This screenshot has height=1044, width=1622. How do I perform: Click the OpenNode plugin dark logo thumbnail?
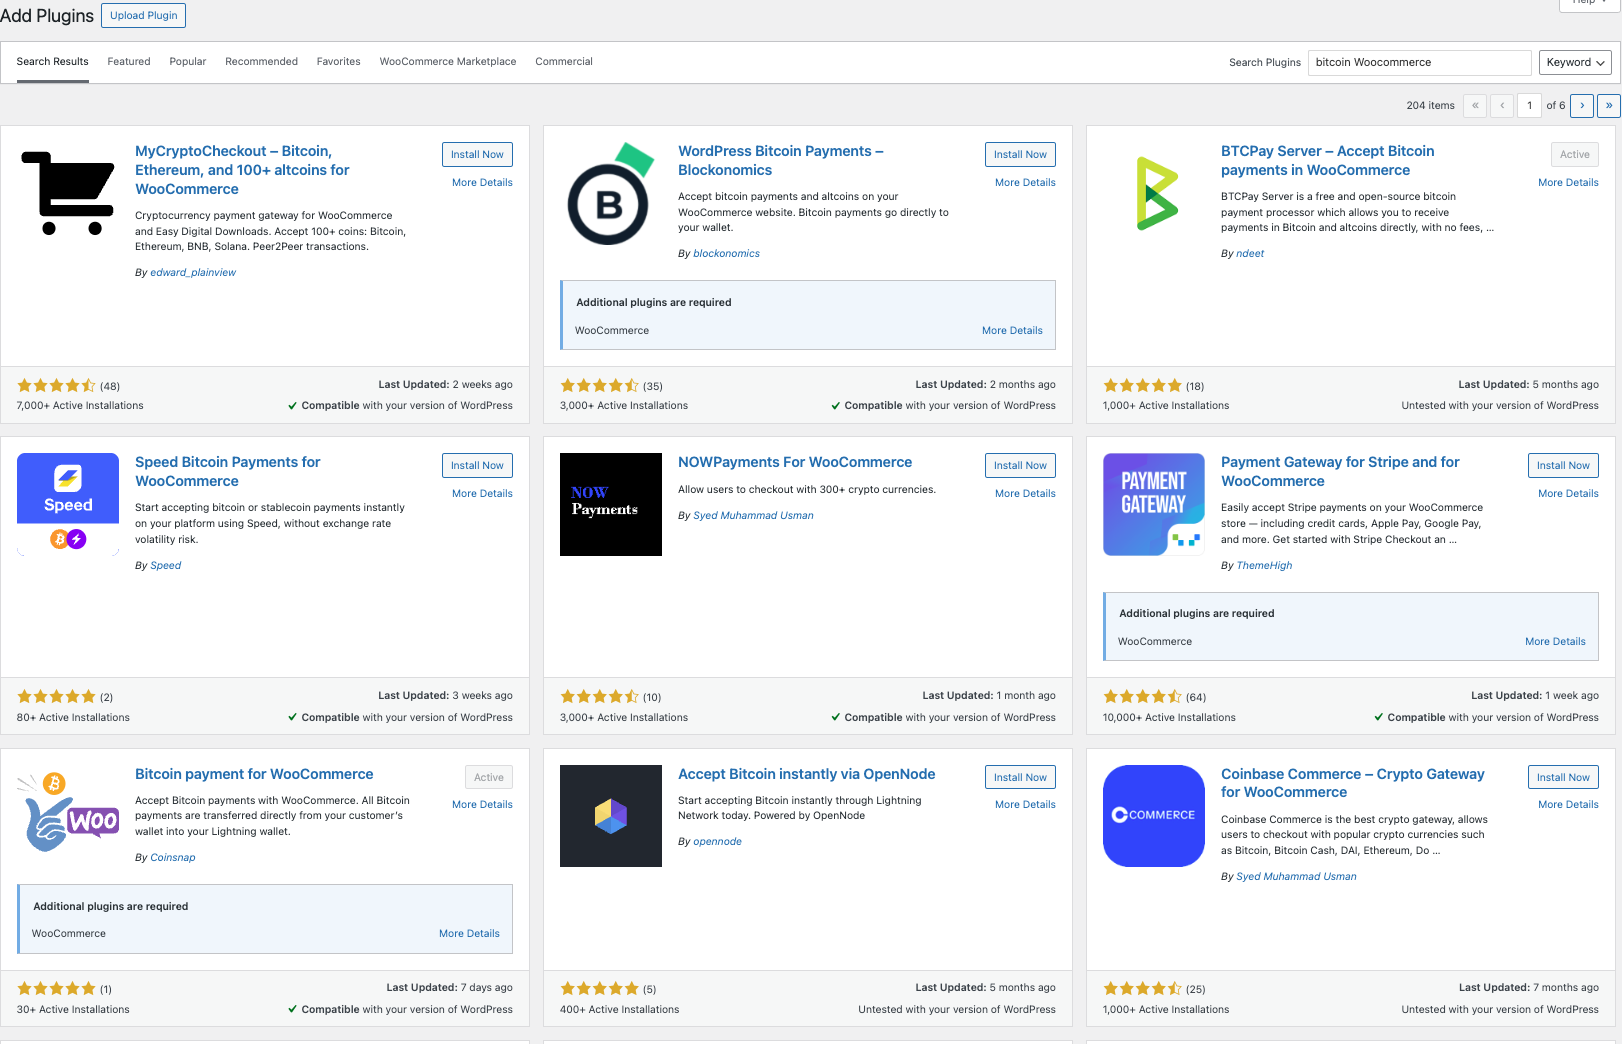pos(611,816)
